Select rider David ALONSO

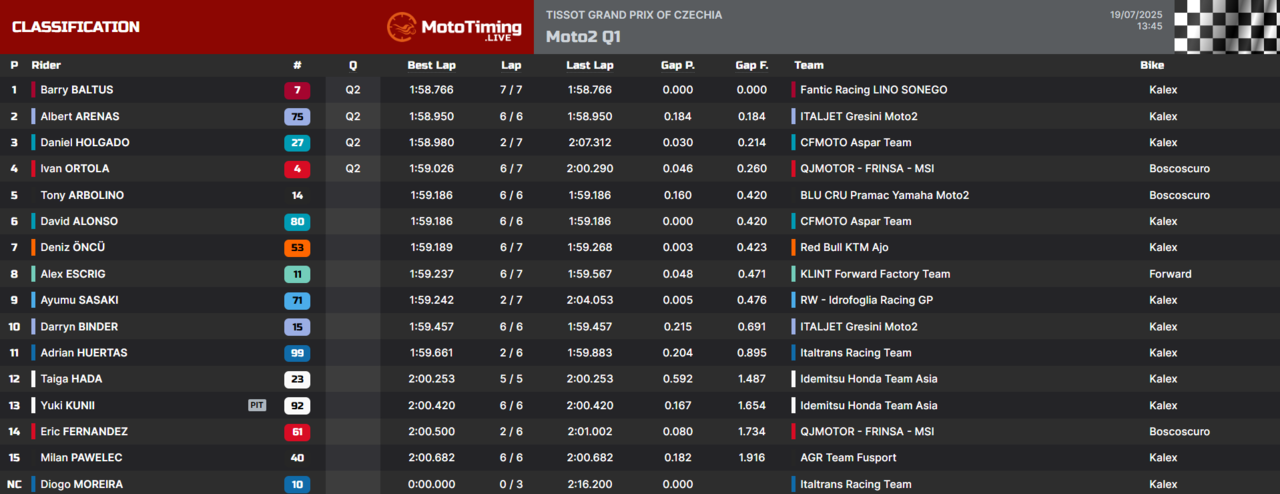79,221
